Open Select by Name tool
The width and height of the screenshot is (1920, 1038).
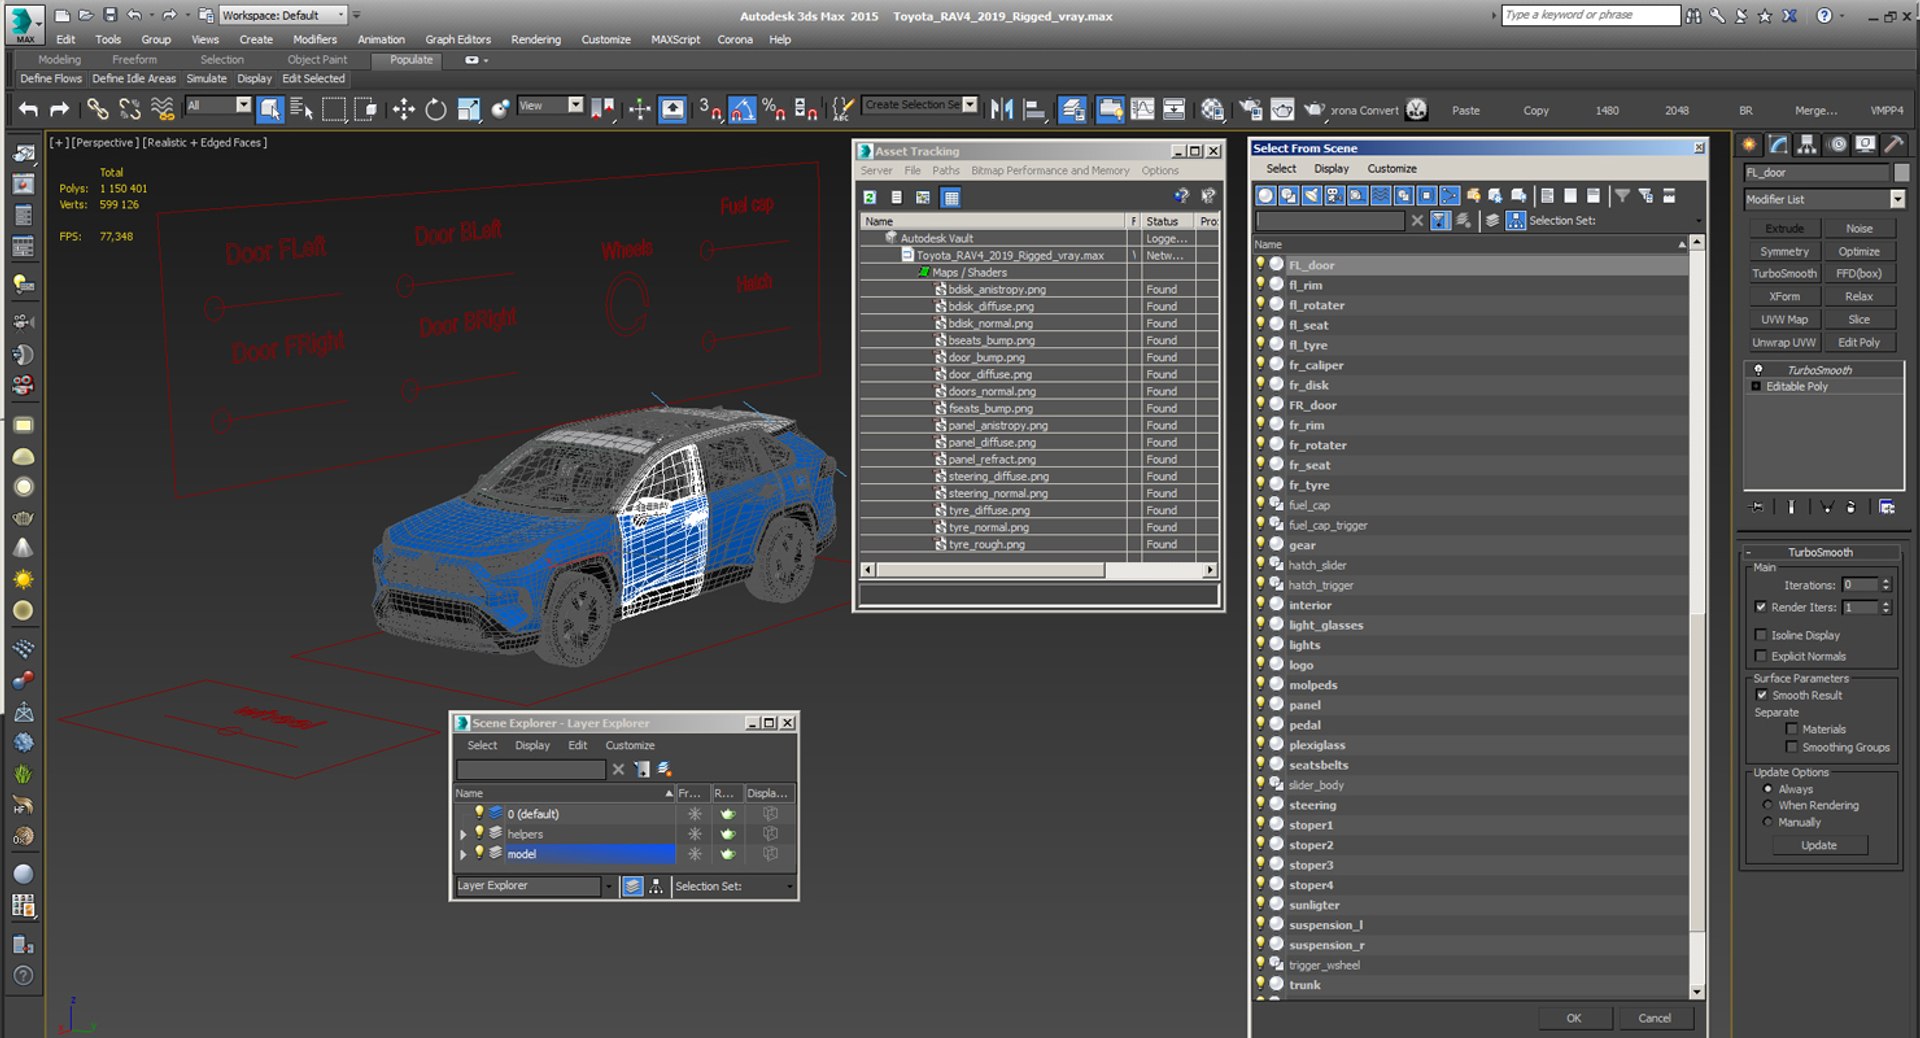[301, 109]
